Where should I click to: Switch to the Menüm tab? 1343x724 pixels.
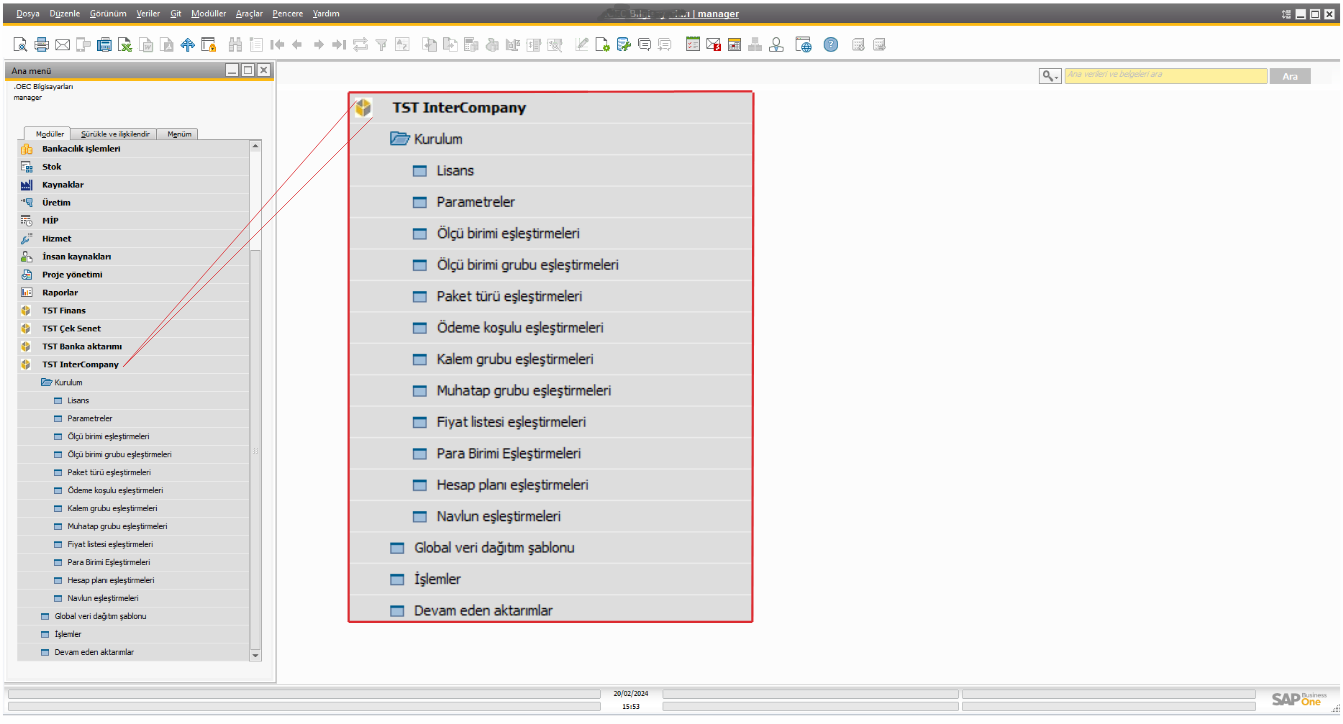(x=180, y=134)
